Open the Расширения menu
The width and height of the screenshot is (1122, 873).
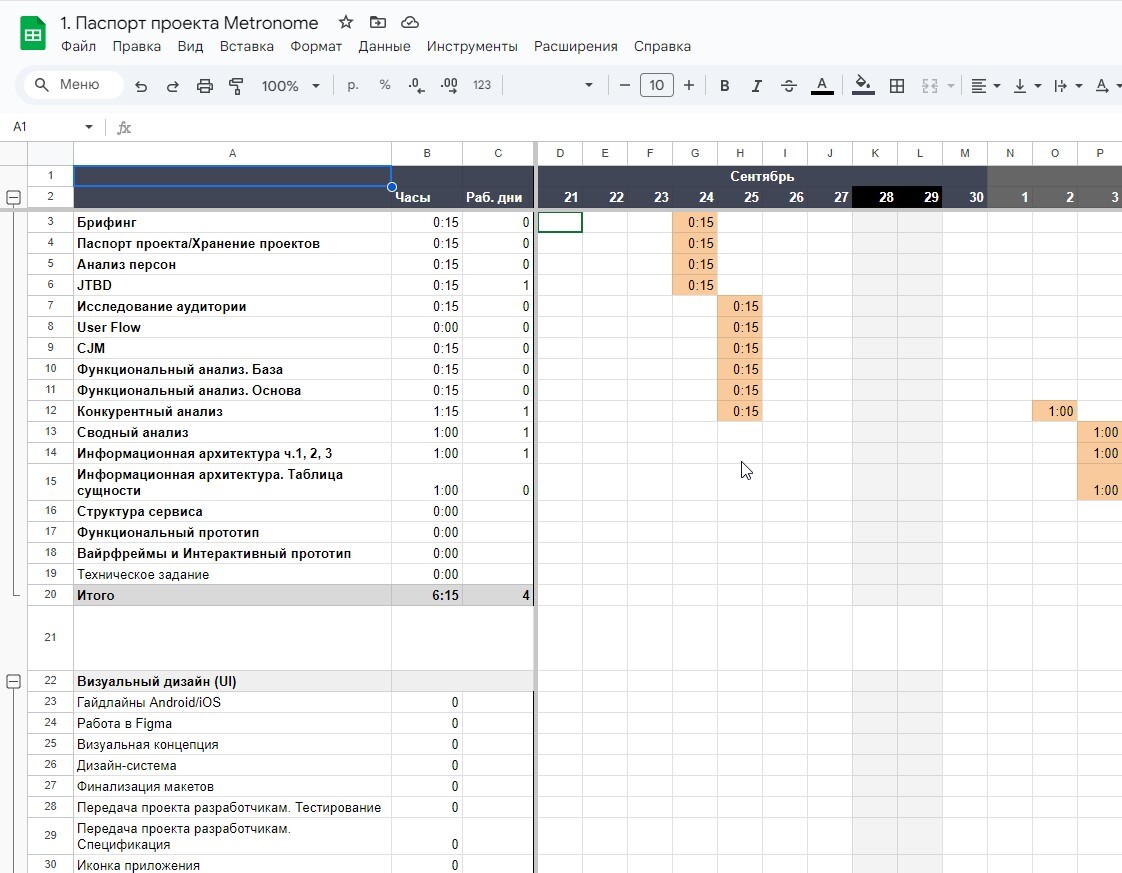click(576, 46)
